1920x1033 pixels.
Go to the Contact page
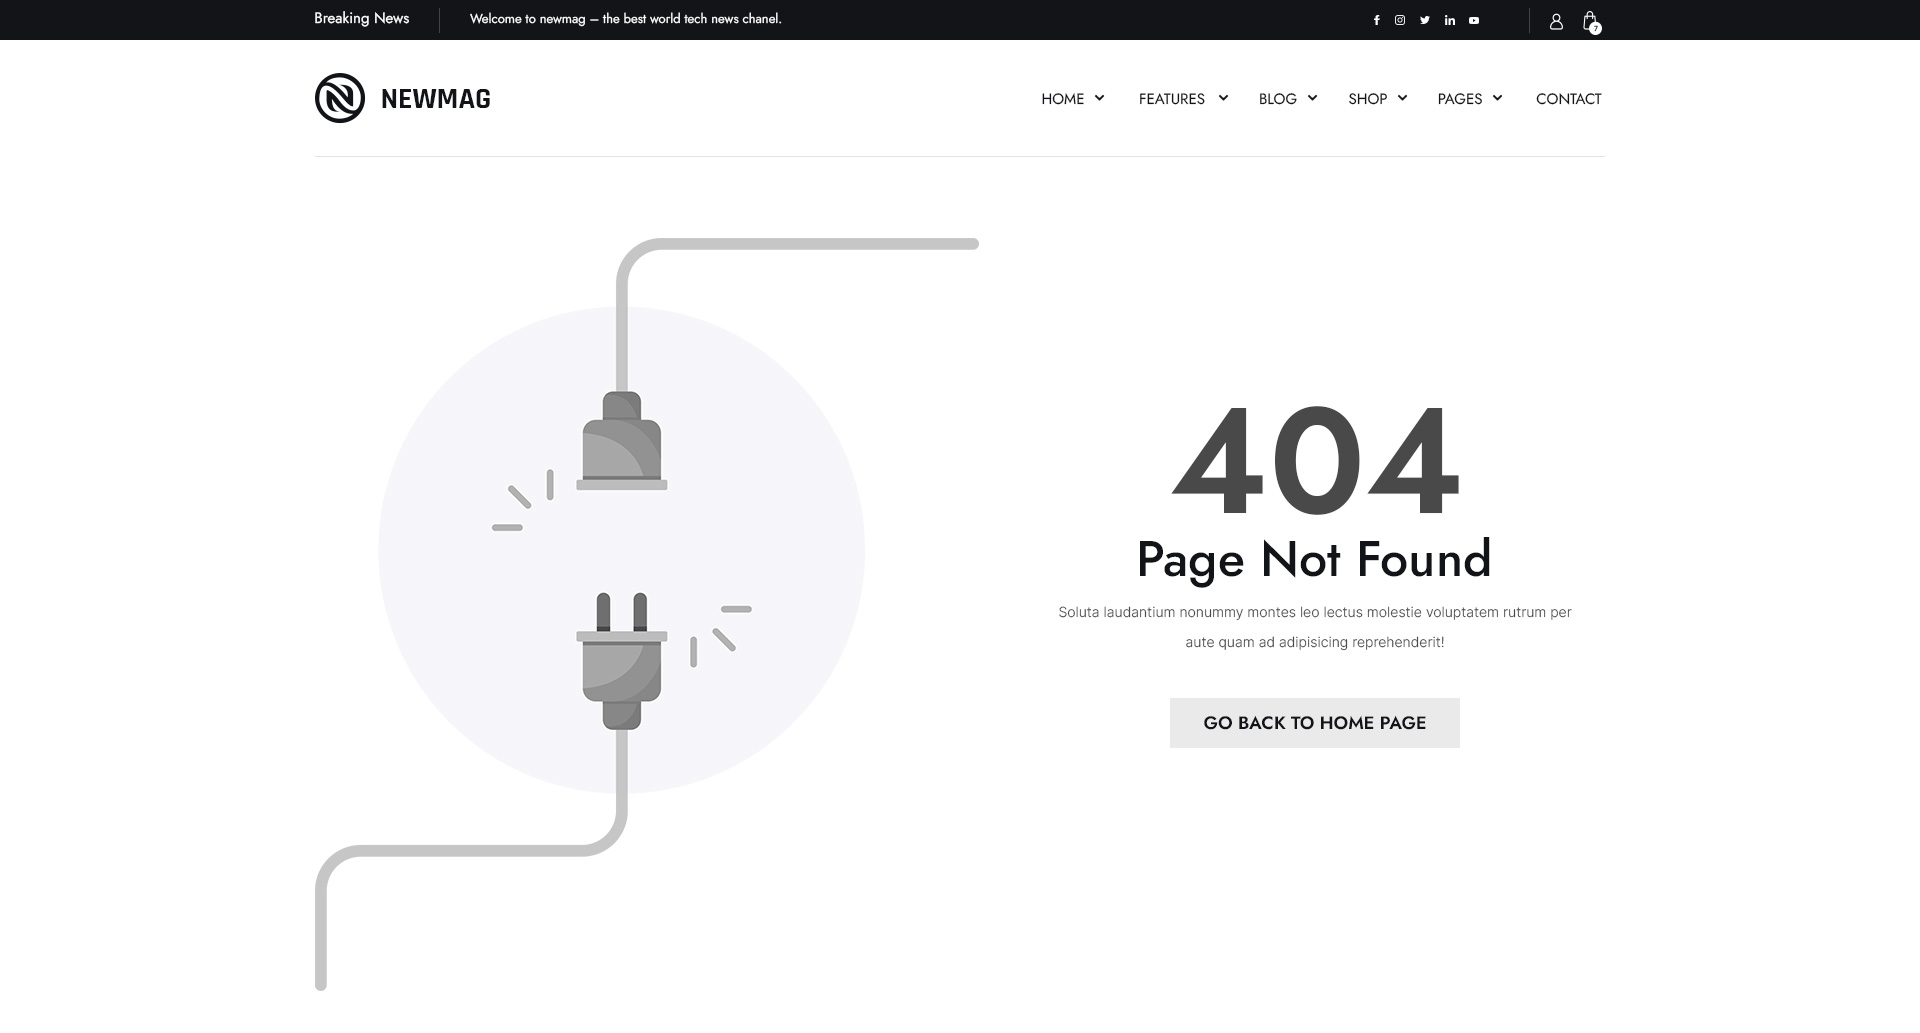tap(1568, 99)
